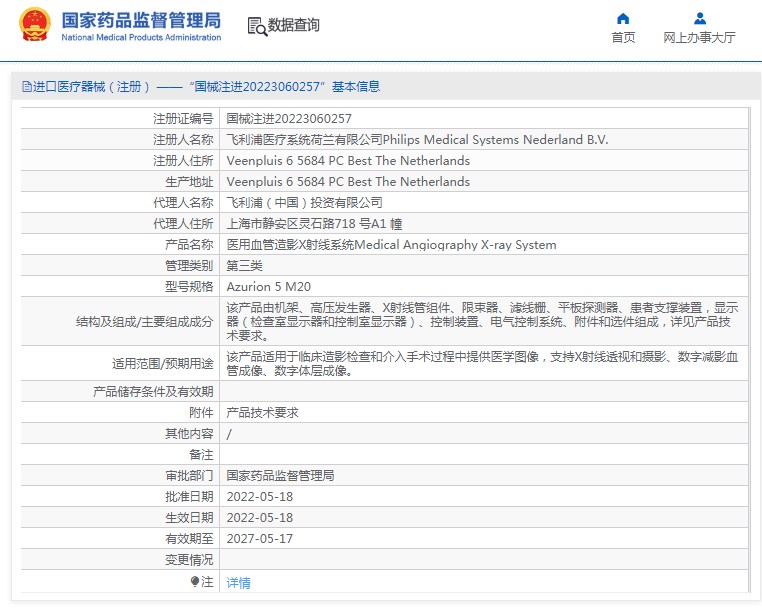
Task: Click National Medical Products Administration subtitle
Action: tap(141, 37)
